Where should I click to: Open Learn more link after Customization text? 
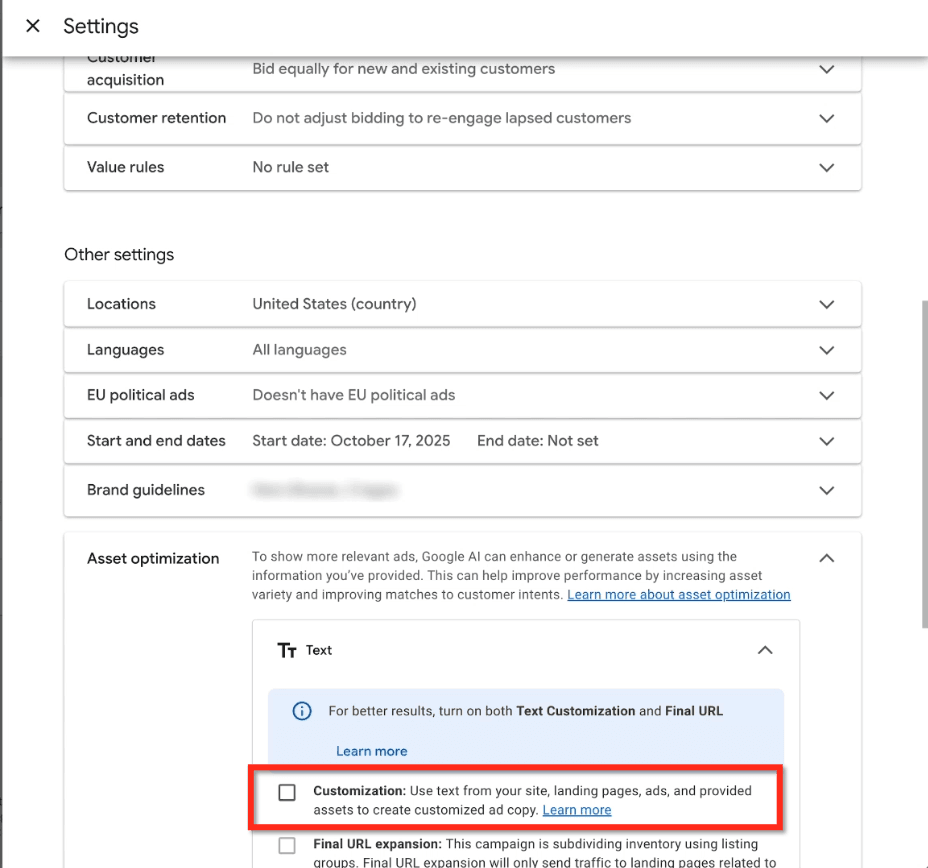coord(577,810)
